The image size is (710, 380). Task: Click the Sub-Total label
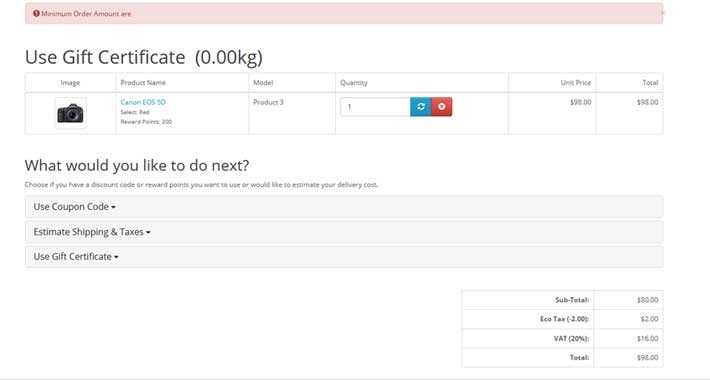tap(572, 300)
